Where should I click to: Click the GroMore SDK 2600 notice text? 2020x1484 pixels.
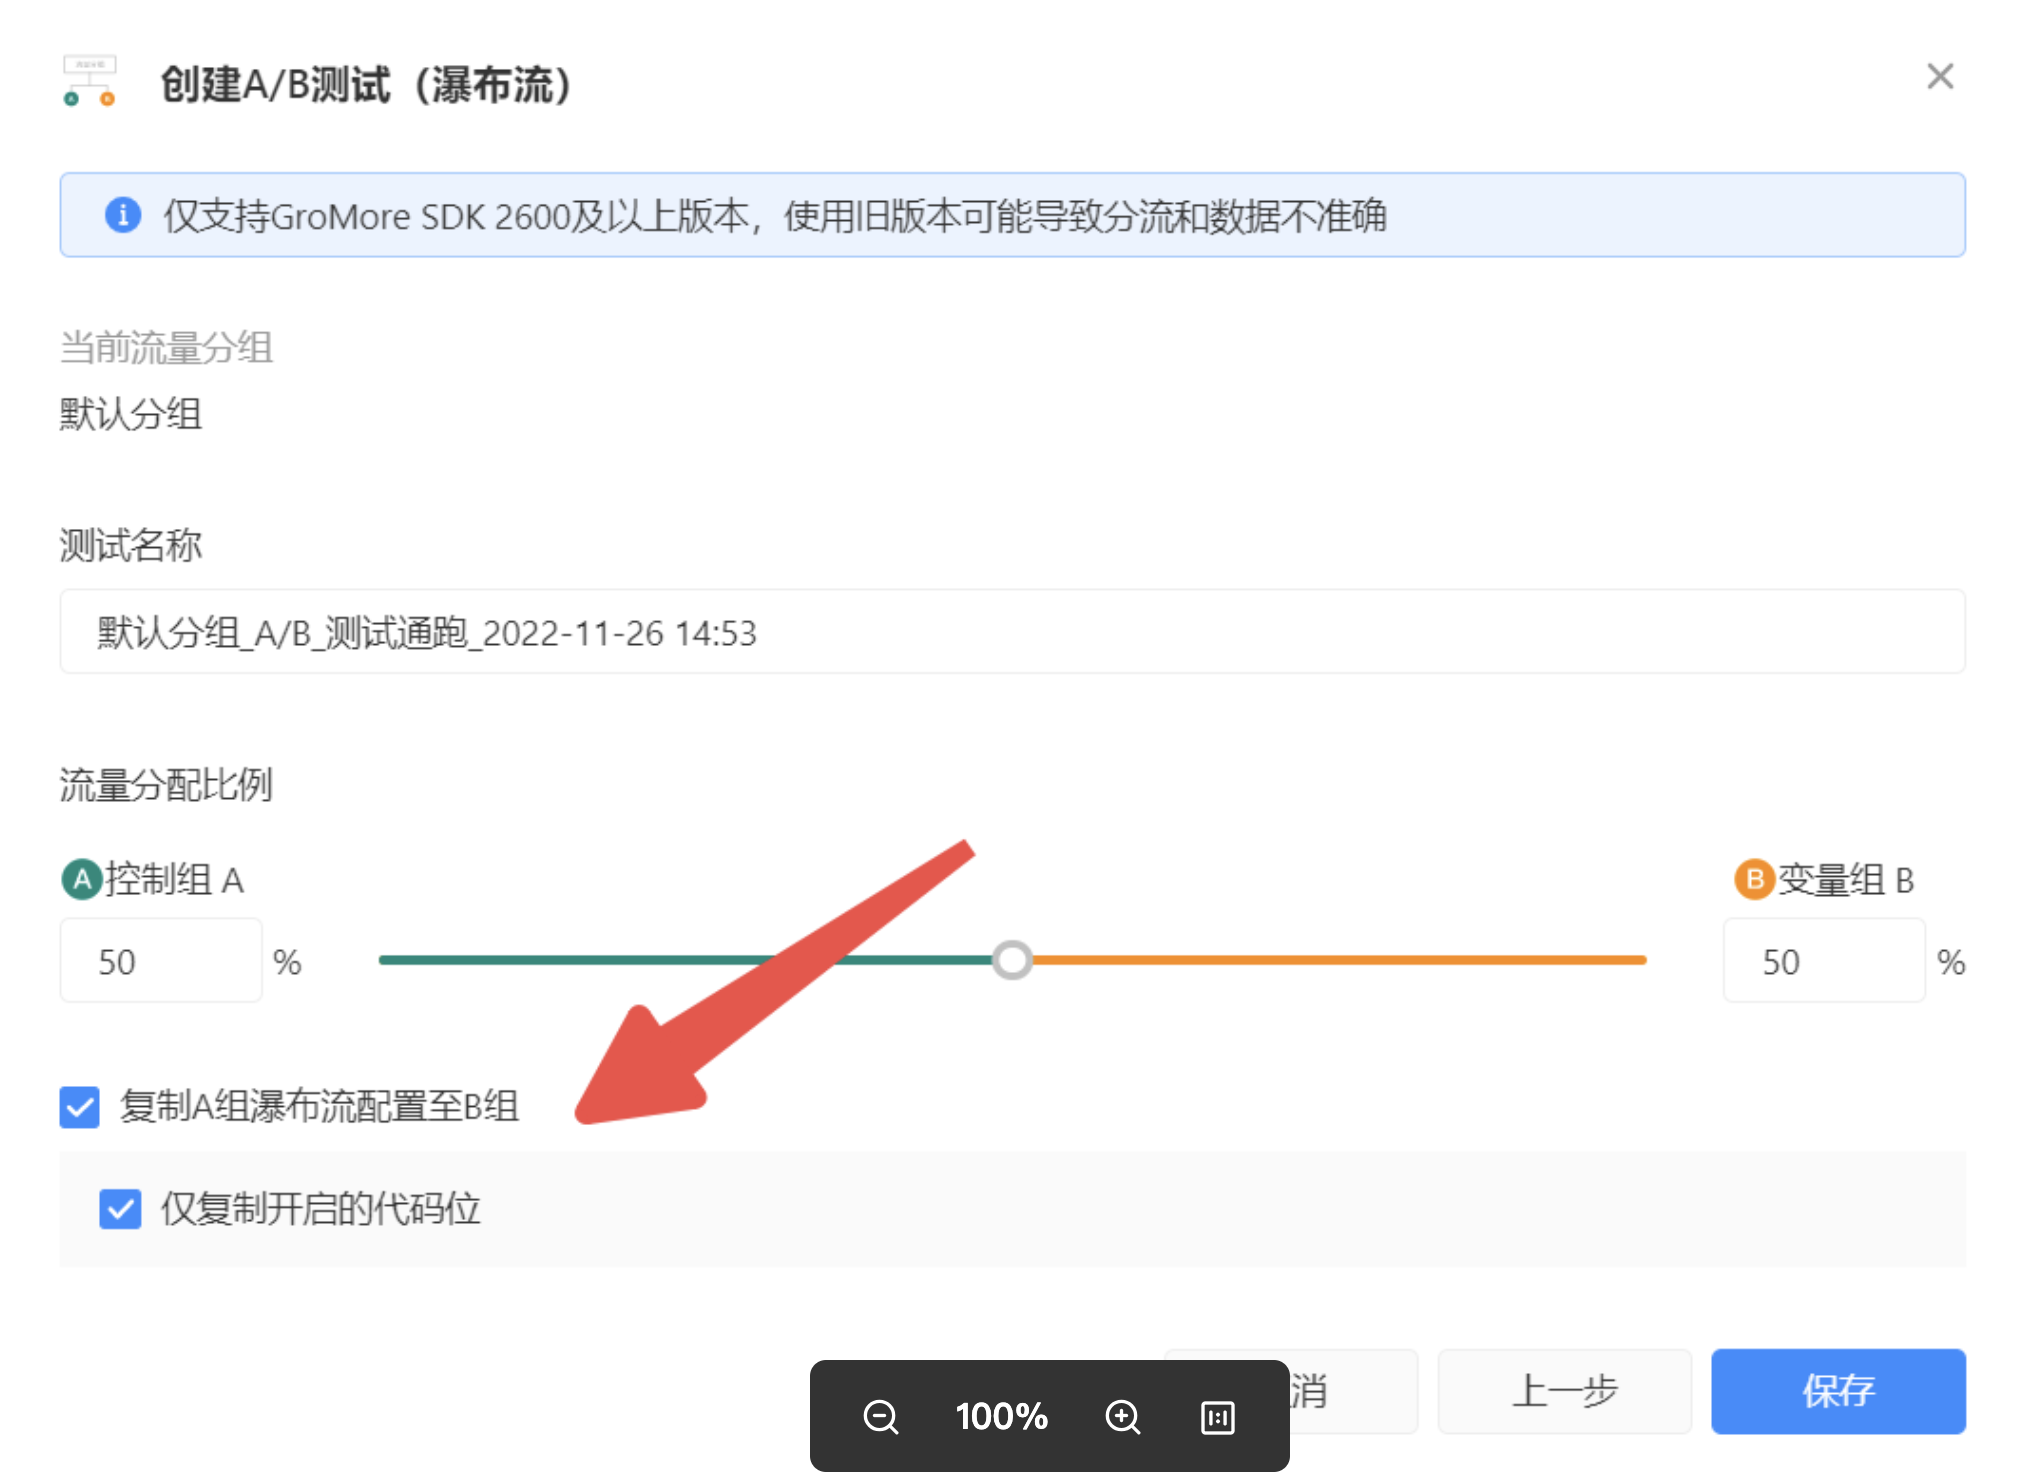point(775,215)
